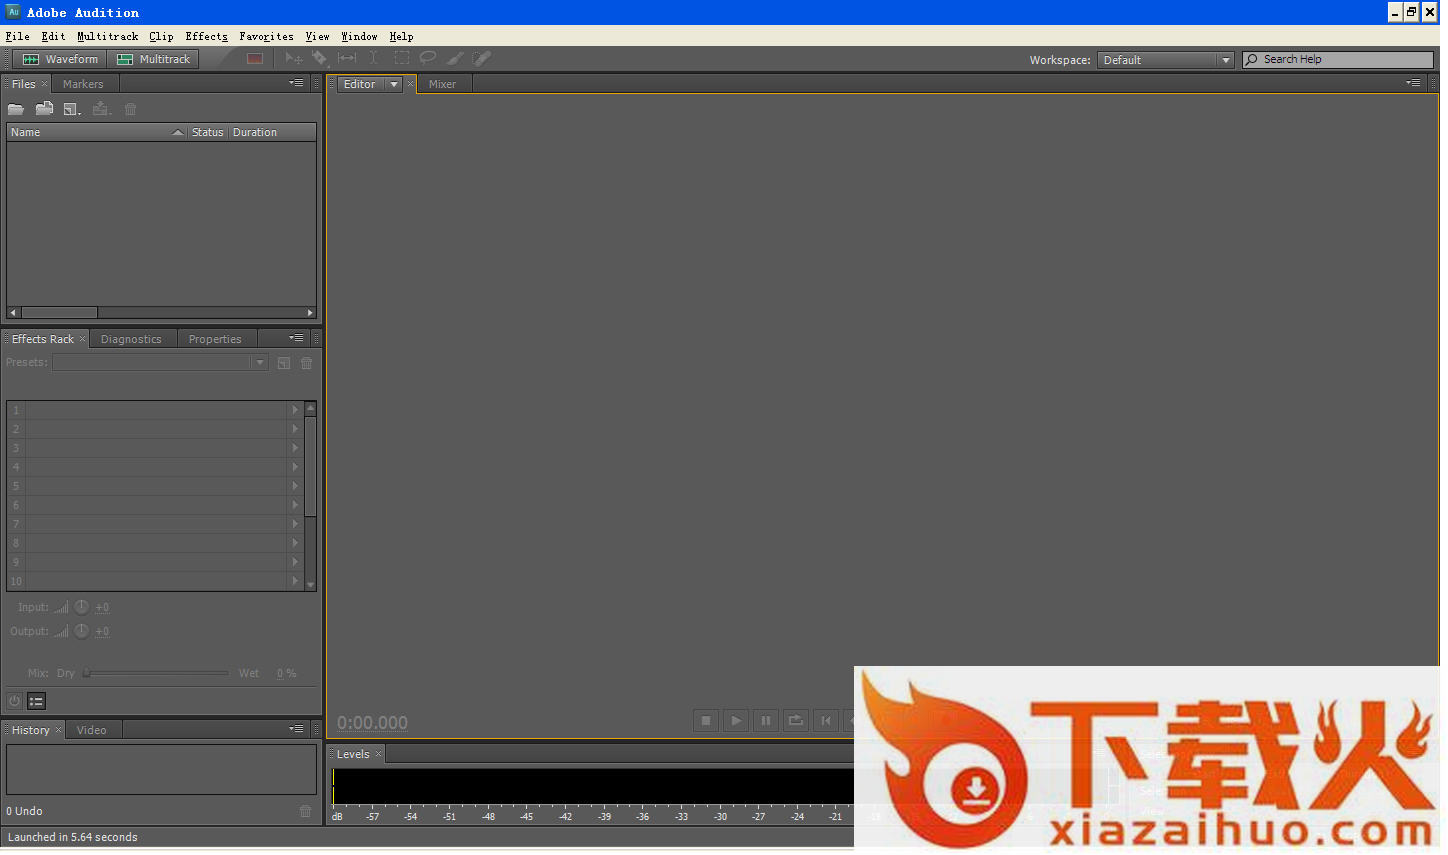Viewport: 1448px width, 855px height.
Task: Click the Import File icon
Action: tap(44, 109)
